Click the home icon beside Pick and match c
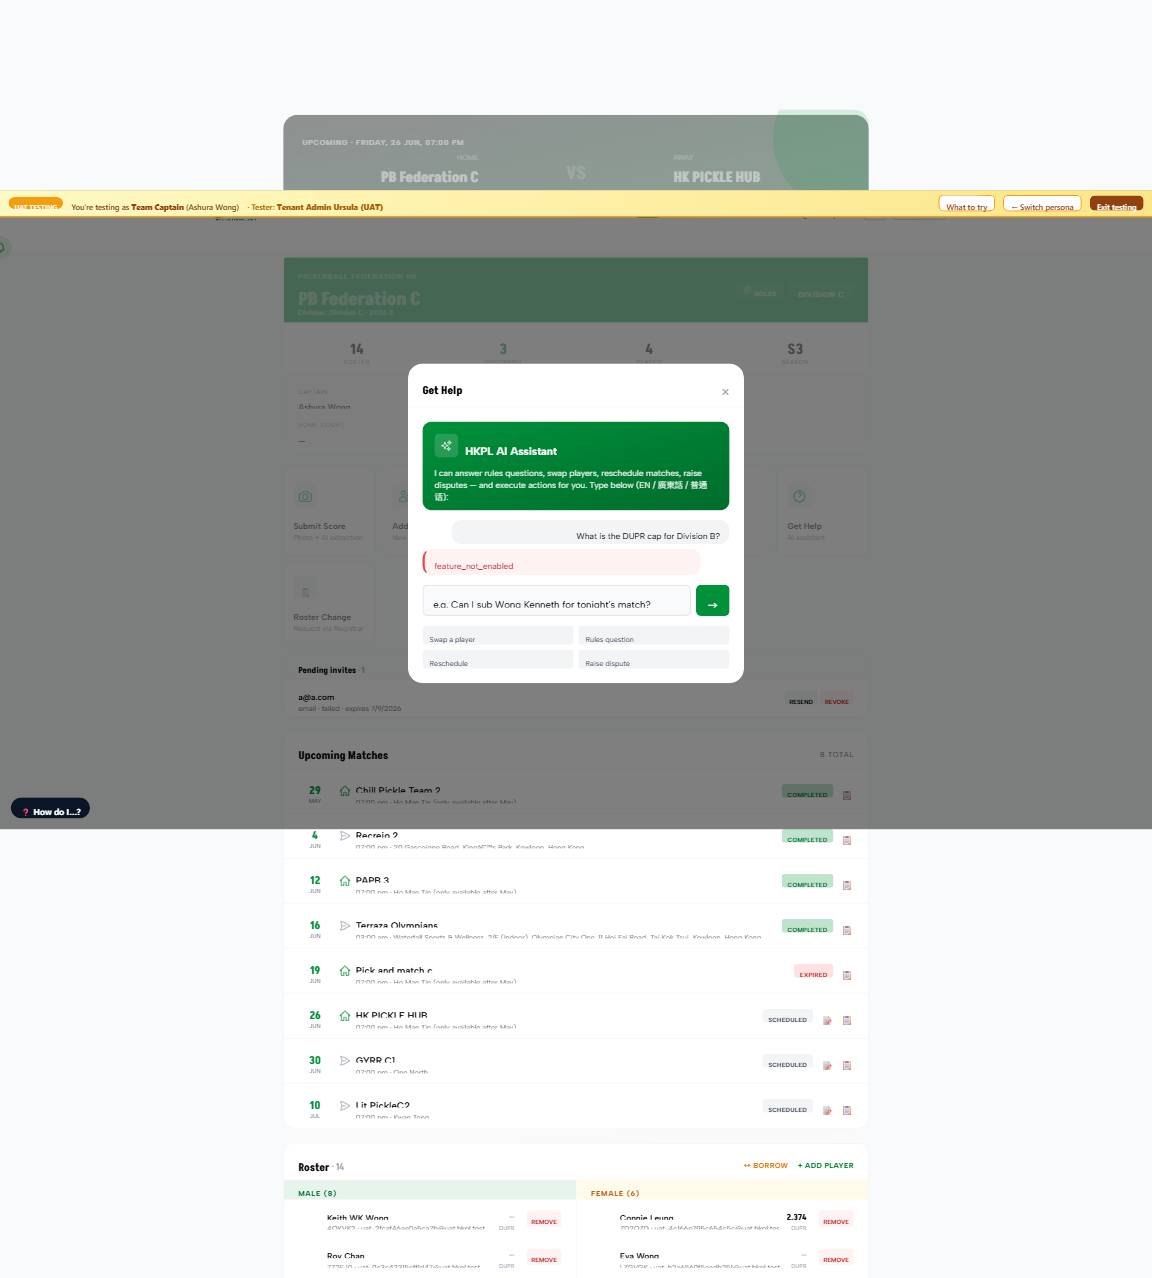1152x1278 pixels. click(x=345, y=970)
